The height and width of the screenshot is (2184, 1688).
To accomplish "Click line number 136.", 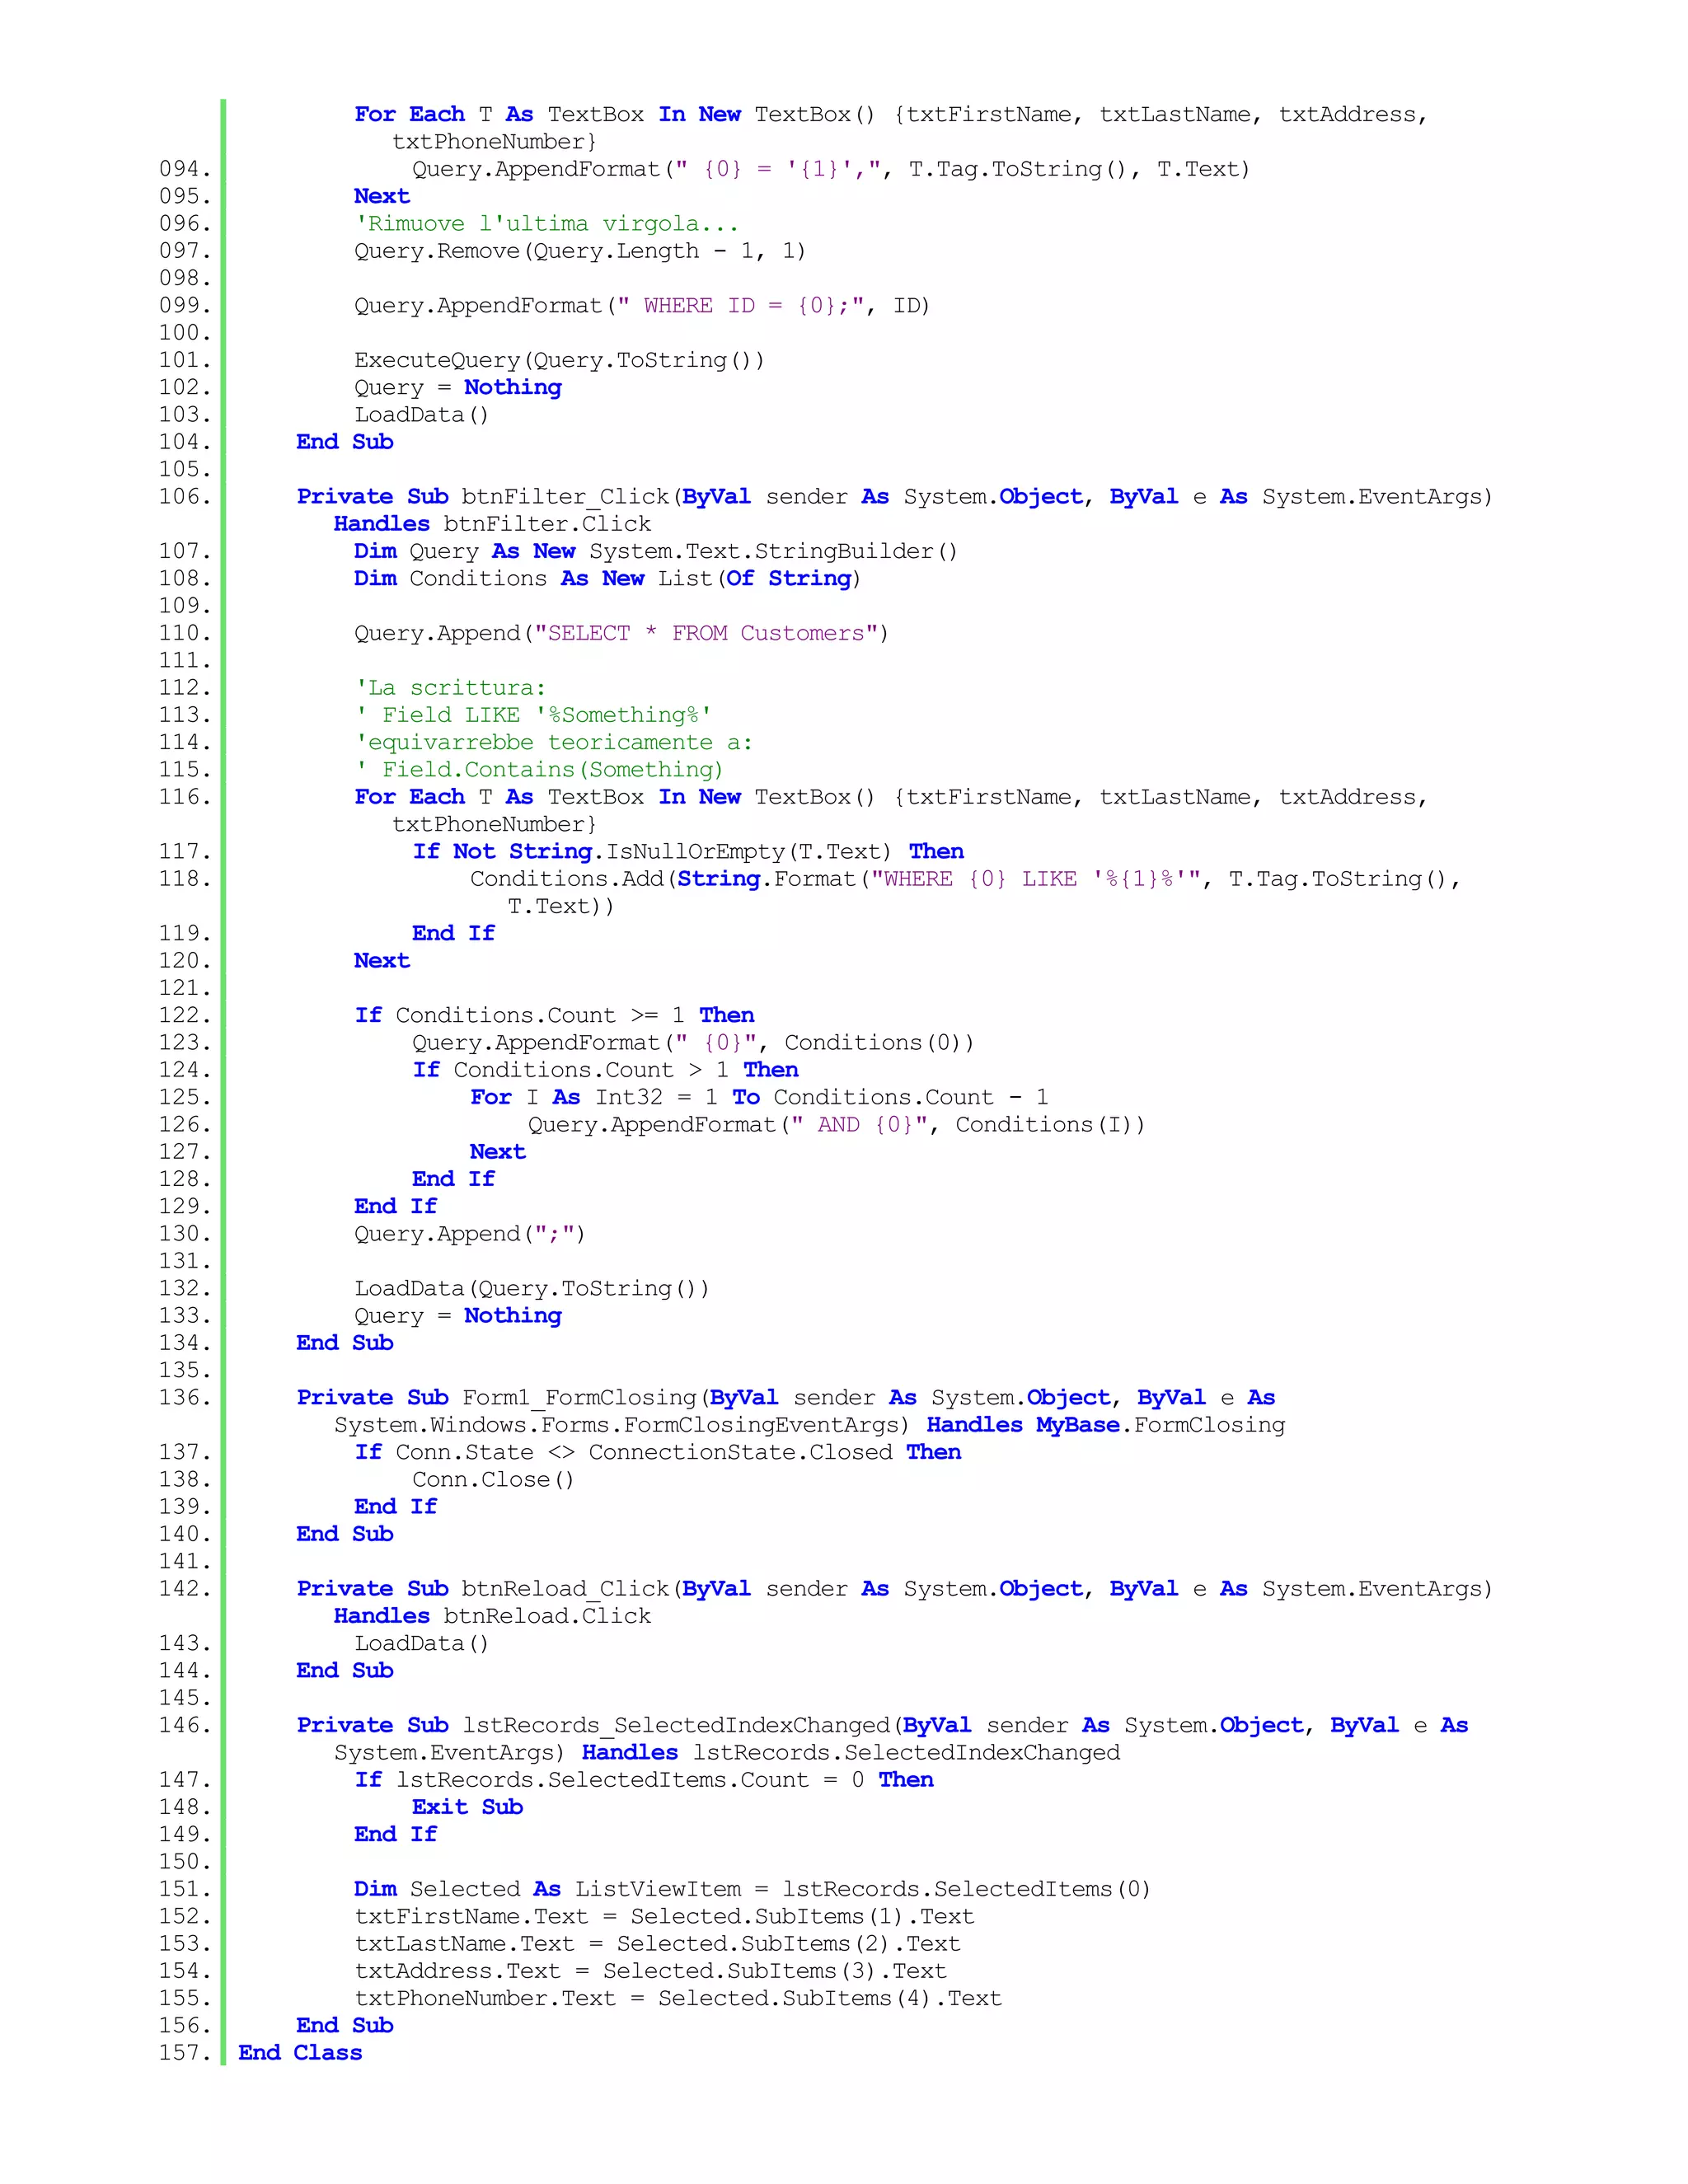I will (x=185, y=1398).
